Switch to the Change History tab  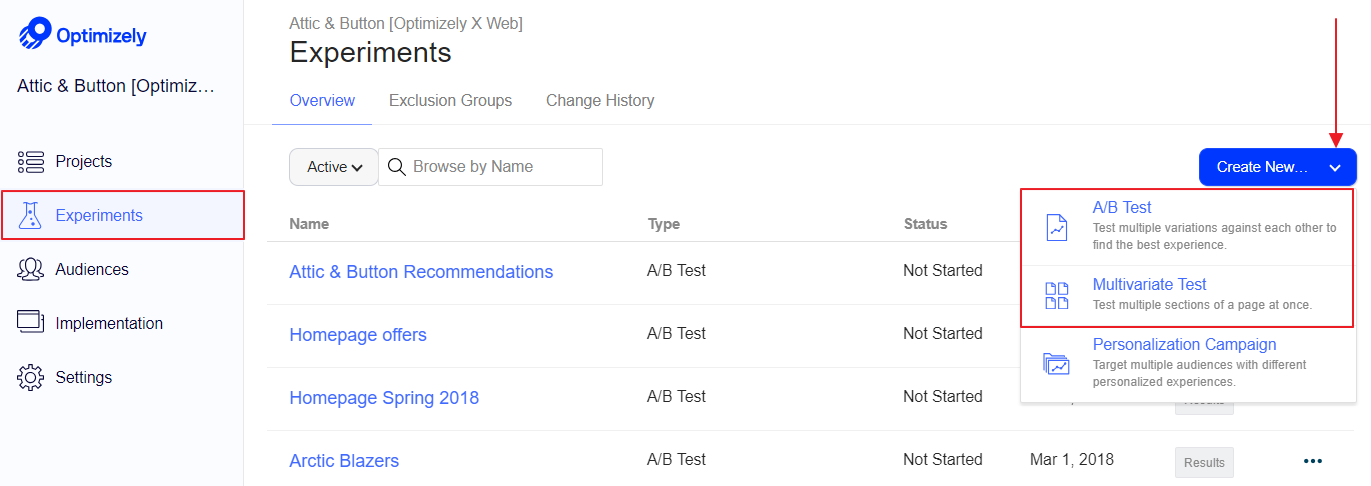click(600, 100)
